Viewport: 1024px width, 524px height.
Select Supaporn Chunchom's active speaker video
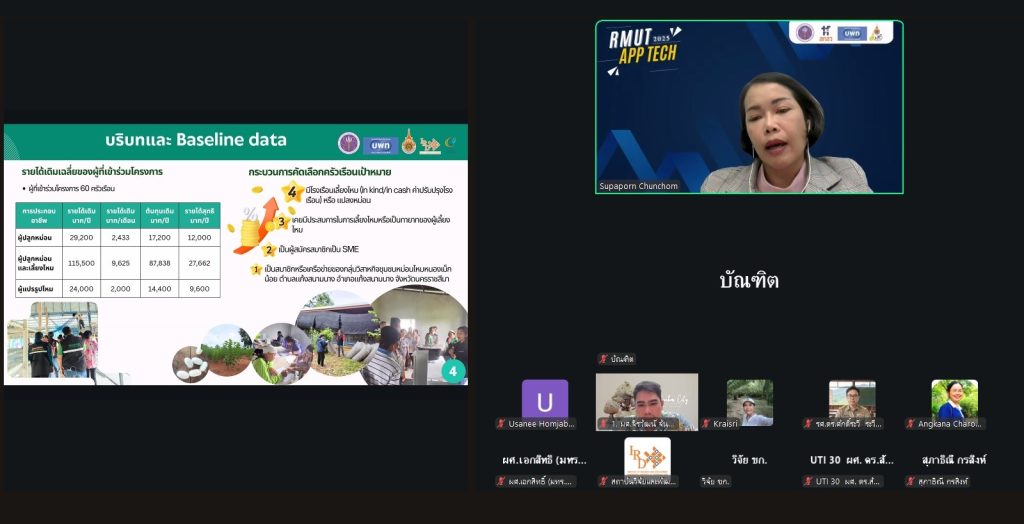(x=749, y=107)
